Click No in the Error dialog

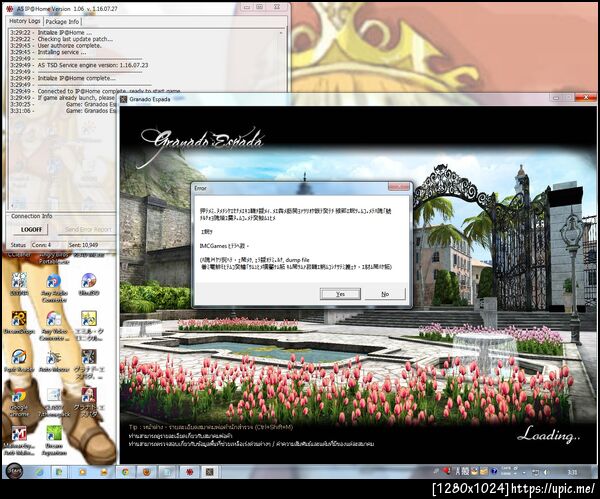coord(385,294)
